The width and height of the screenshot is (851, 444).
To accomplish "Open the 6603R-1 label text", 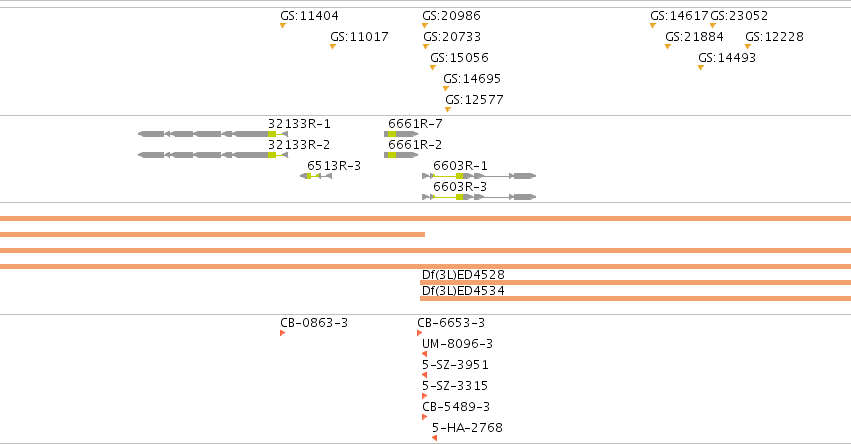I will (x=460, y=166).
